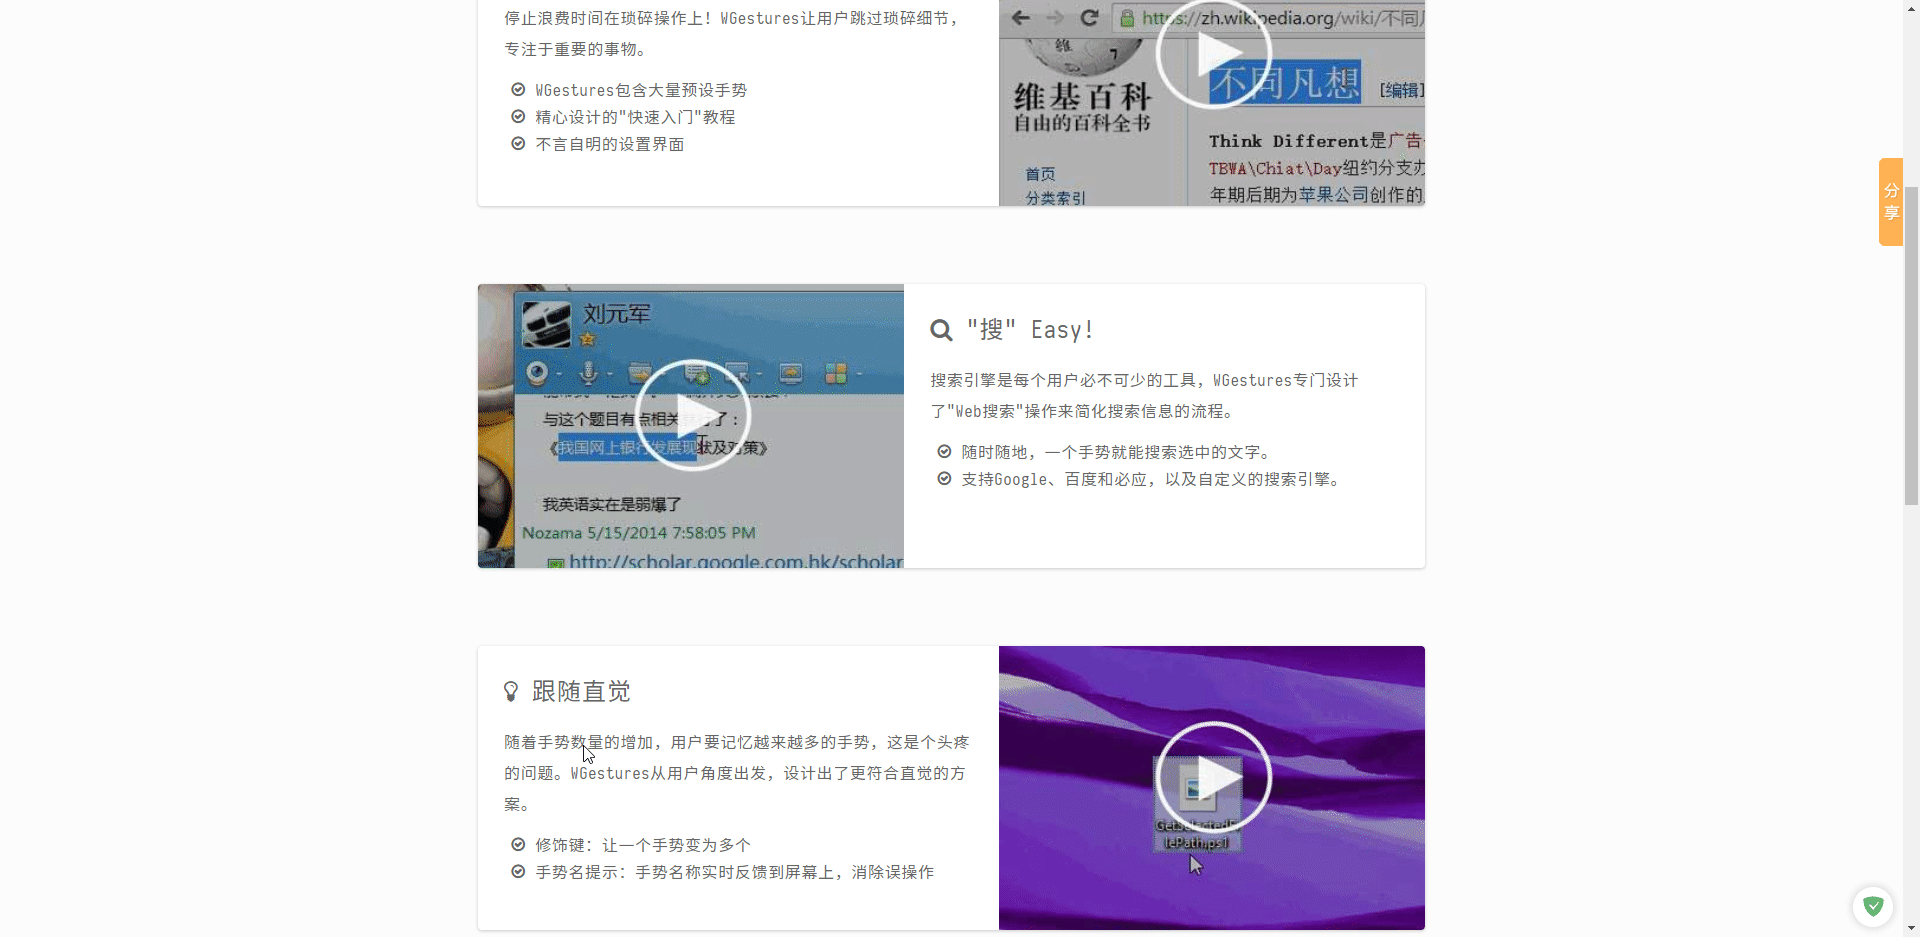Click checkmark icon beside 随时随地 line
The image size is (1920, 937).
(x=944, y=452)
